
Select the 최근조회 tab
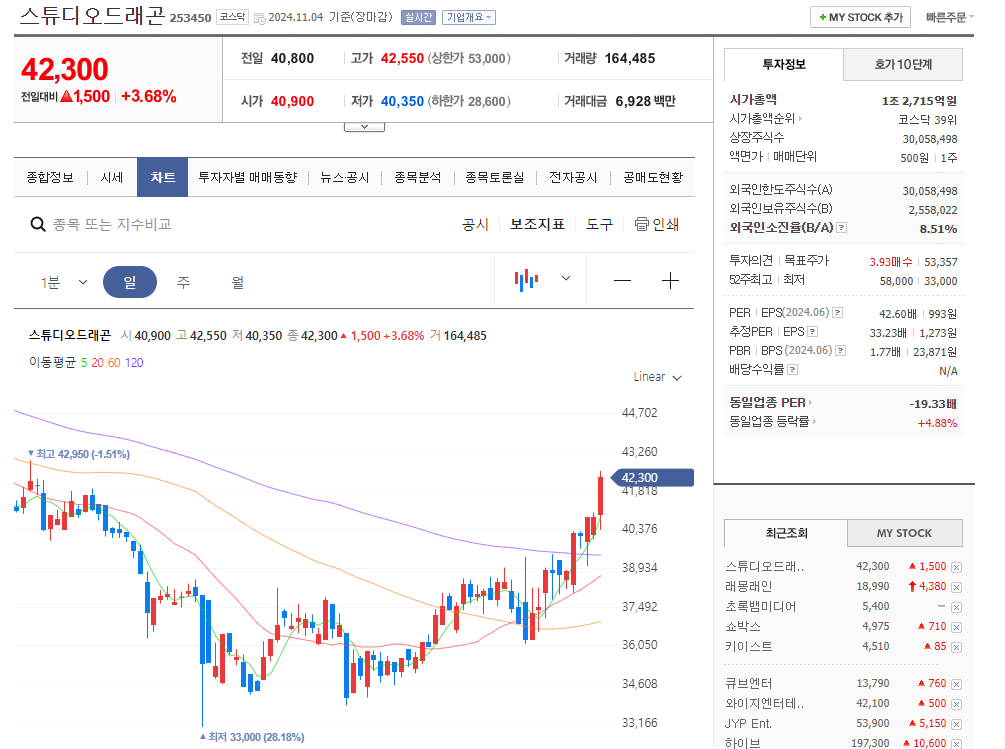click(x=786, y=533)
